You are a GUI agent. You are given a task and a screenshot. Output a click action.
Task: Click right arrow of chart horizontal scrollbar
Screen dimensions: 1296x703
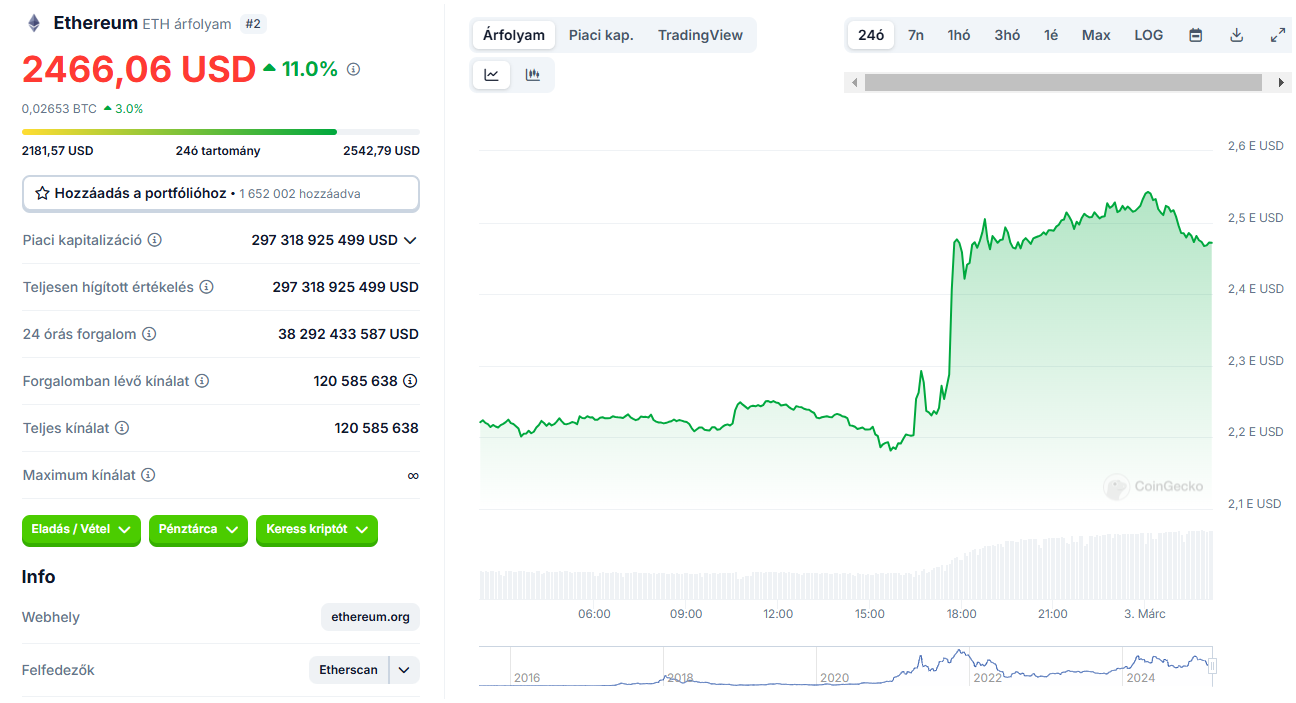coord(1281,82)
